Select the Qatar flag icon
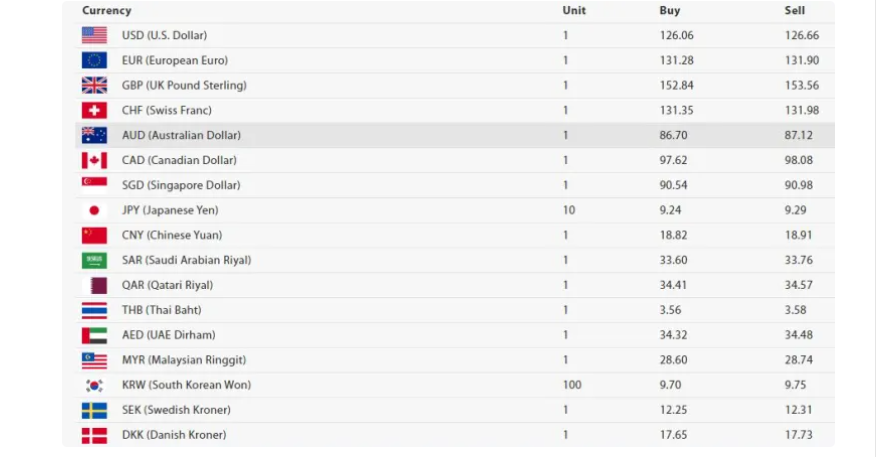The height and width of the screenshot is (457, 885). [x=94, y=285]
